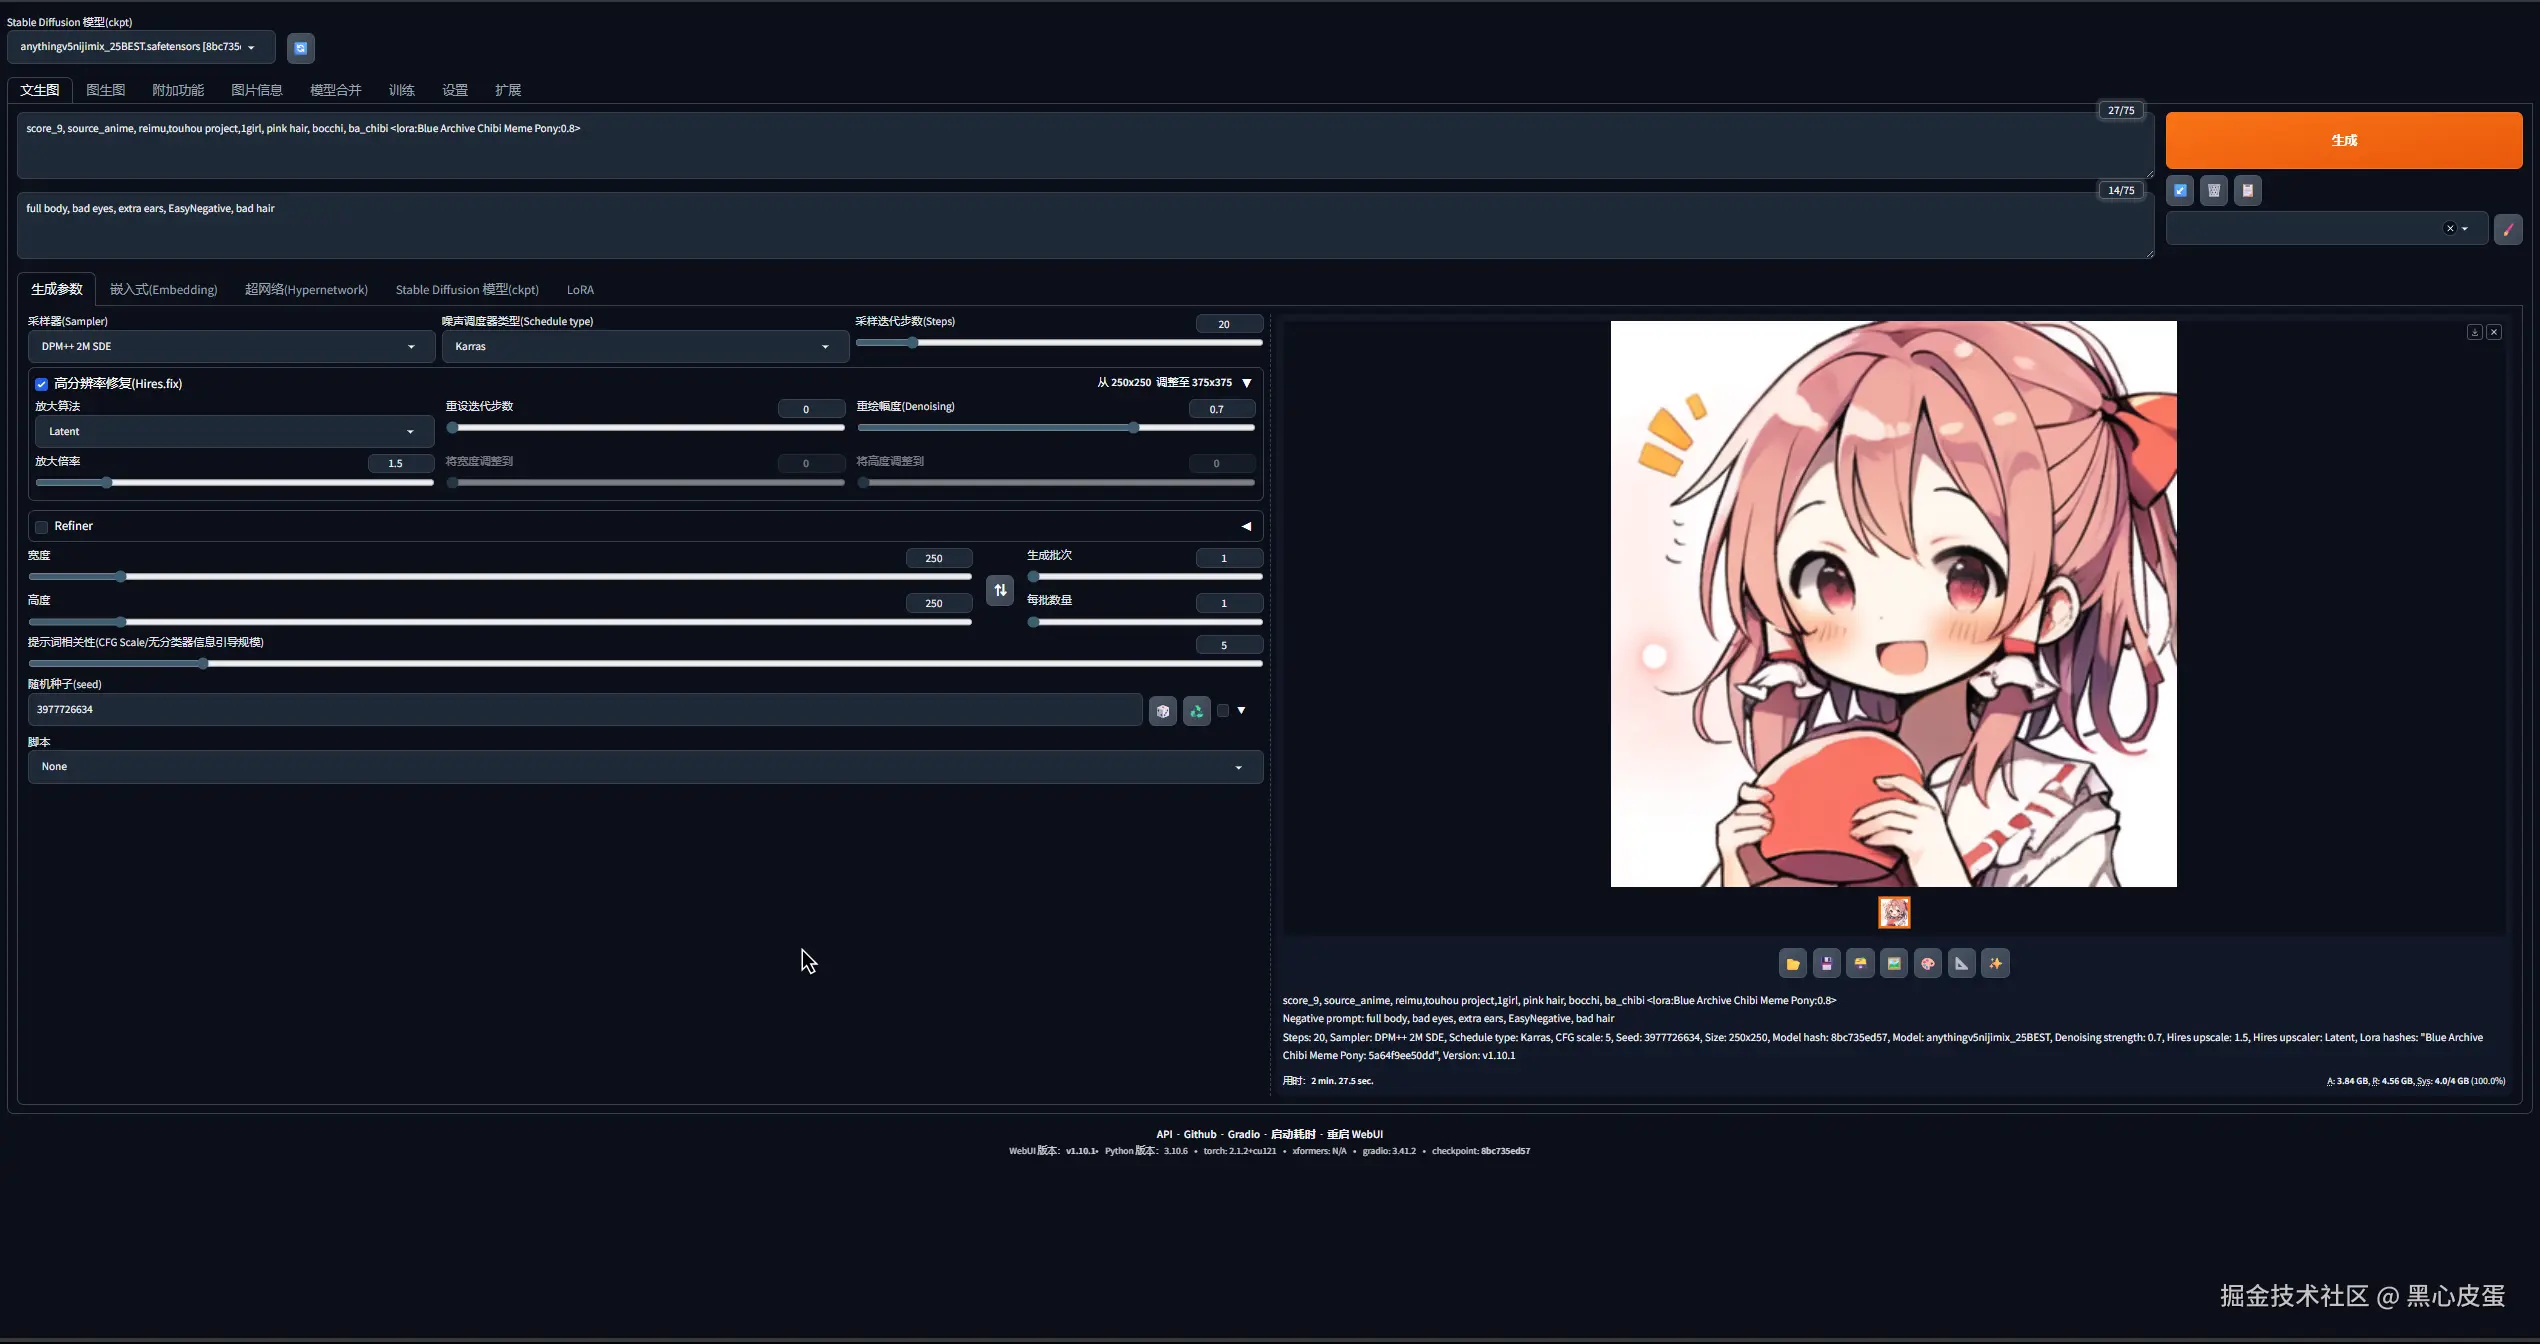The image size is (2540, 1344).
Task: Enable the Refiner checkbox
Action: (41, 527)
